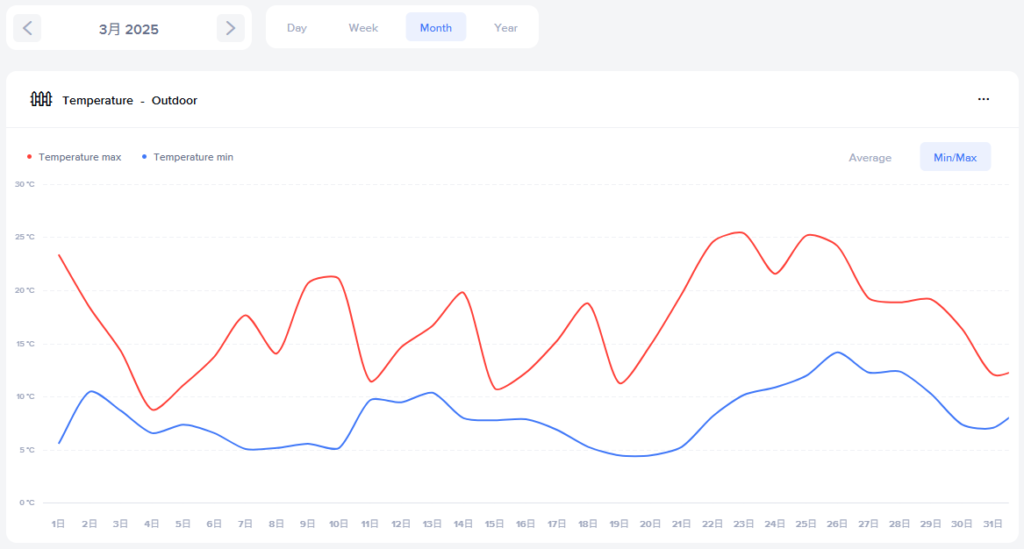Click the blue Temperature min legend dot
Viewport: 1024px width, 549px height.
[145, 157]
